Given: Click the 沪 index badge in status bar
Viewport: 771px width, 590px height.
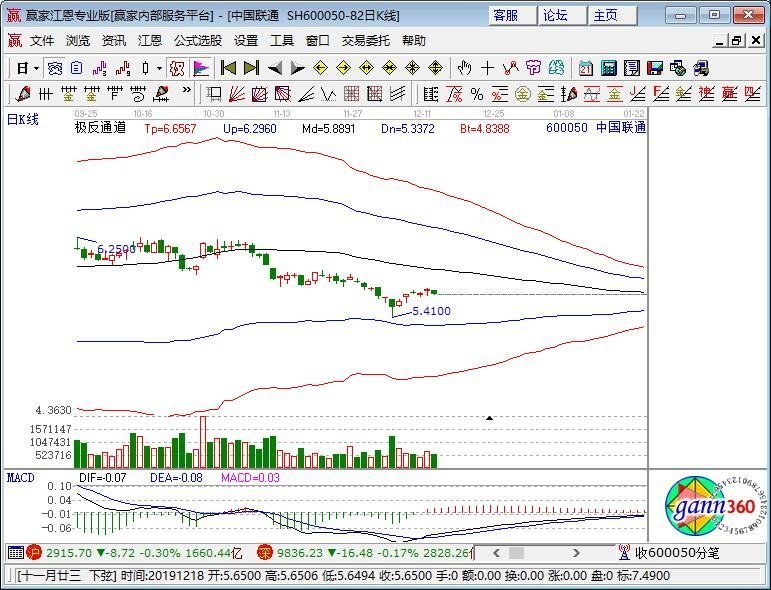Looking at the screenshot, I should 34,553.
